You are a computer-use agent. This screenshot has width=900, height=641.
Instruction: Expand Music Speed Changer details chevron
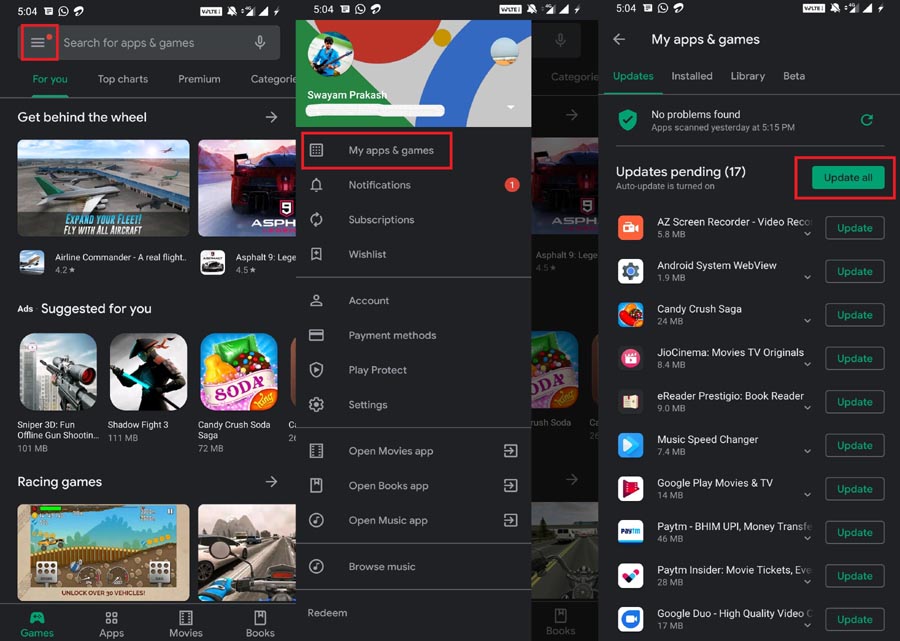tap(807, 452)
